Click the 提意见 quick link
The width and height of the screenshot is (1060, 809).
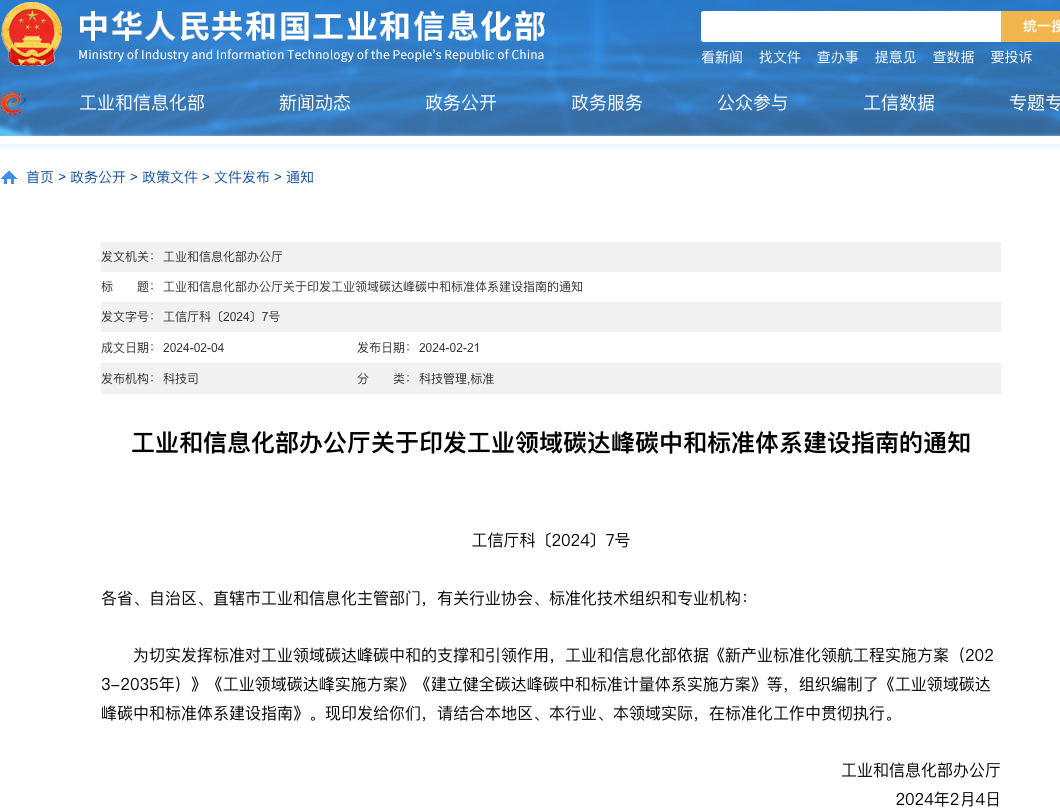894,57
